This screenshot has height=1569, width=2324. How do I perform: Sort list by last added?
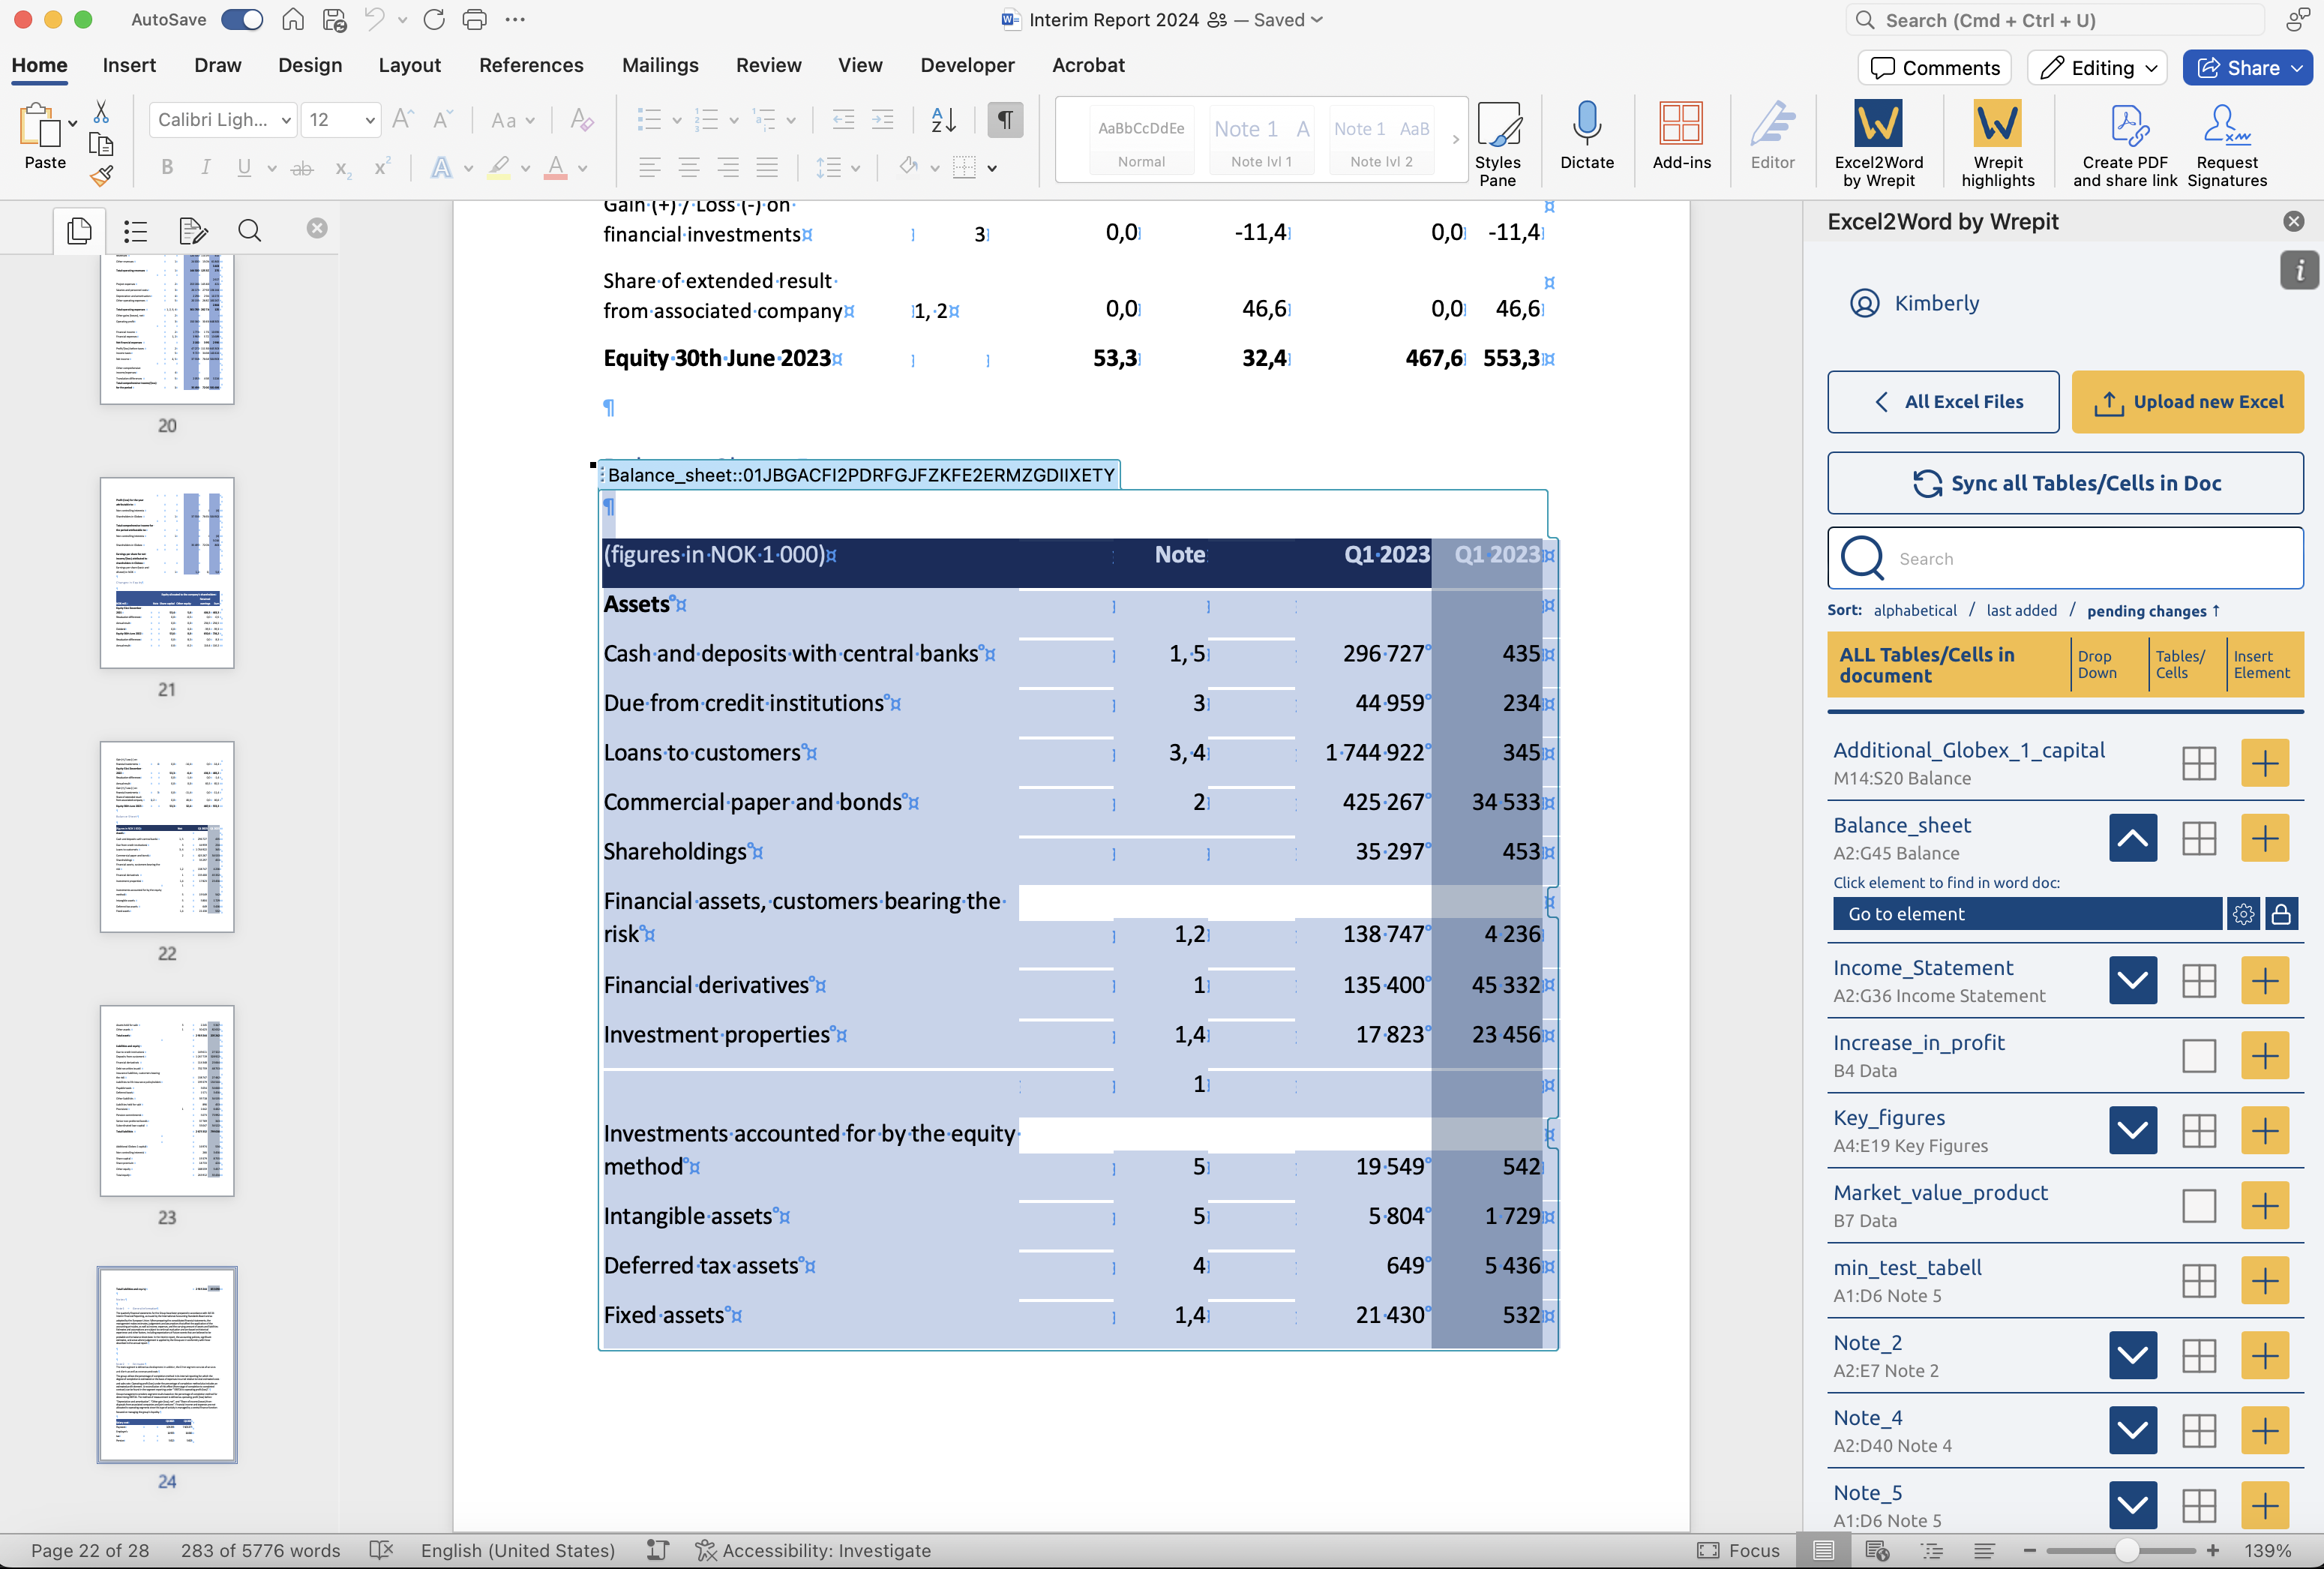2021,610
